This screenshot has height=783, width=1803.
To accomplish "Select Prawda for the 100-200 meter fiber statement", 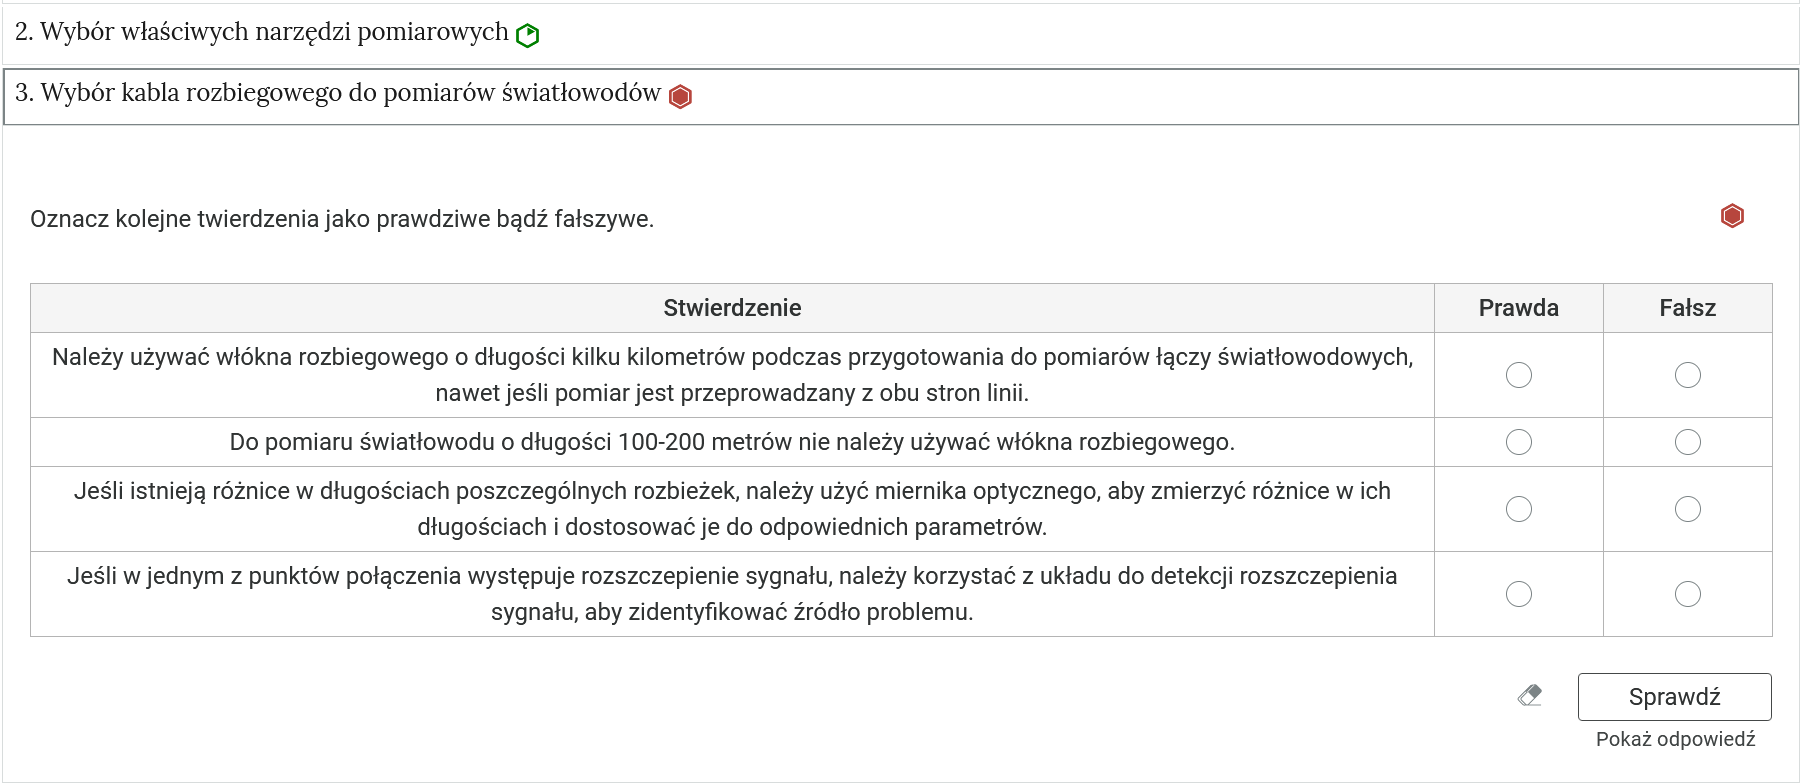I will 1519,442.
